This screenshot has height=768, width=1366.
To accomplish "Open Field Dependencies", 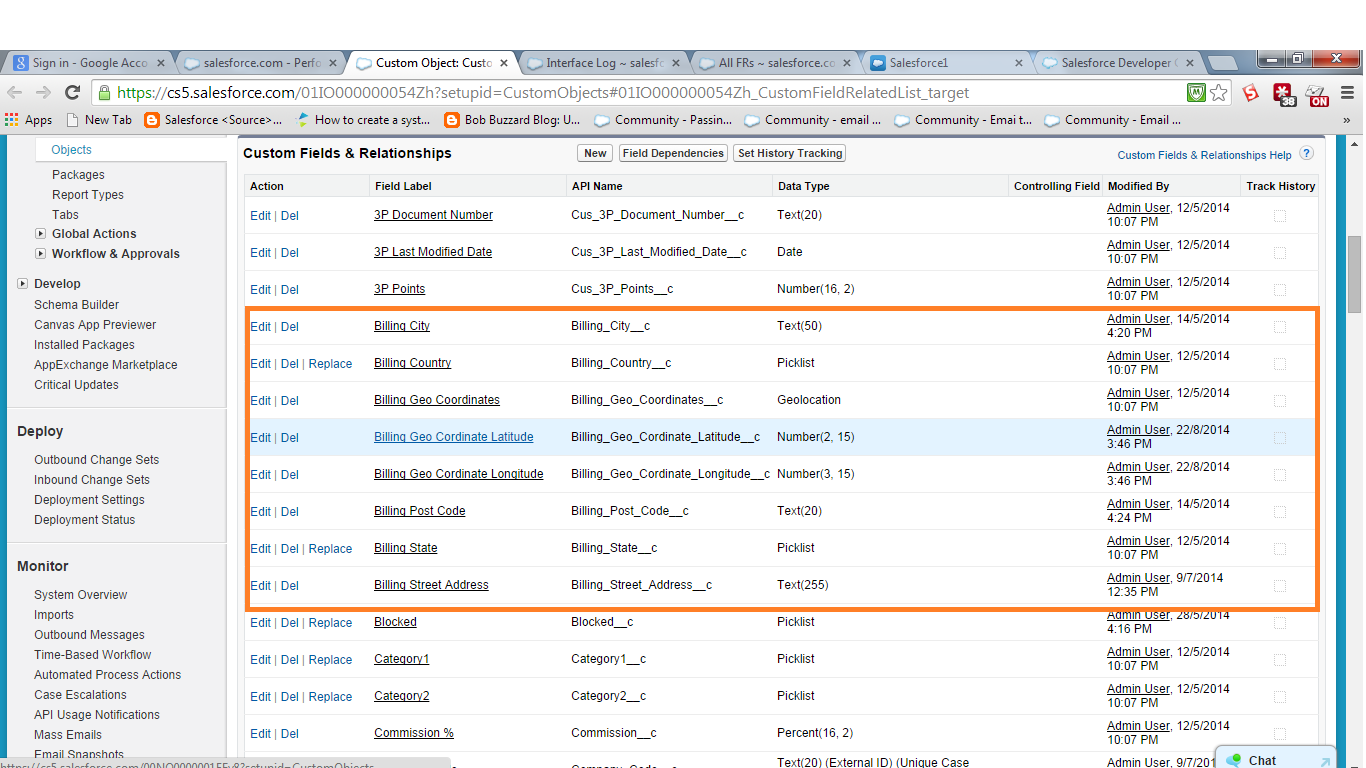I will coord(673,153).
